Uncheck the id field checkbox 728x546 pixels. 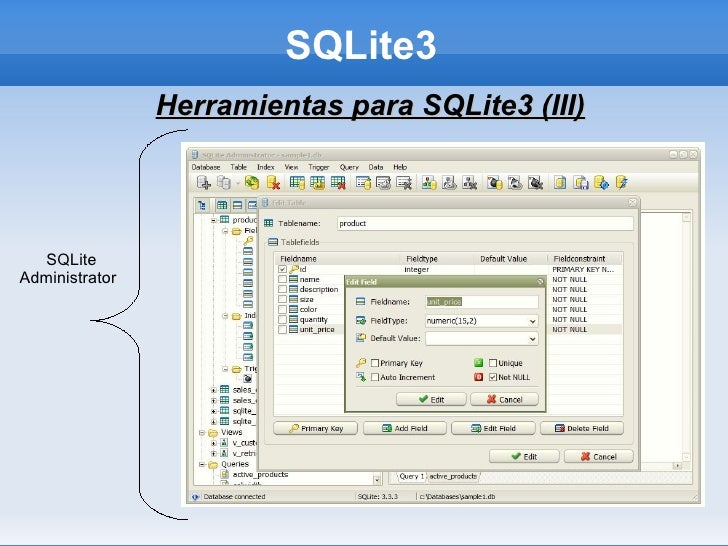(282, 269)
